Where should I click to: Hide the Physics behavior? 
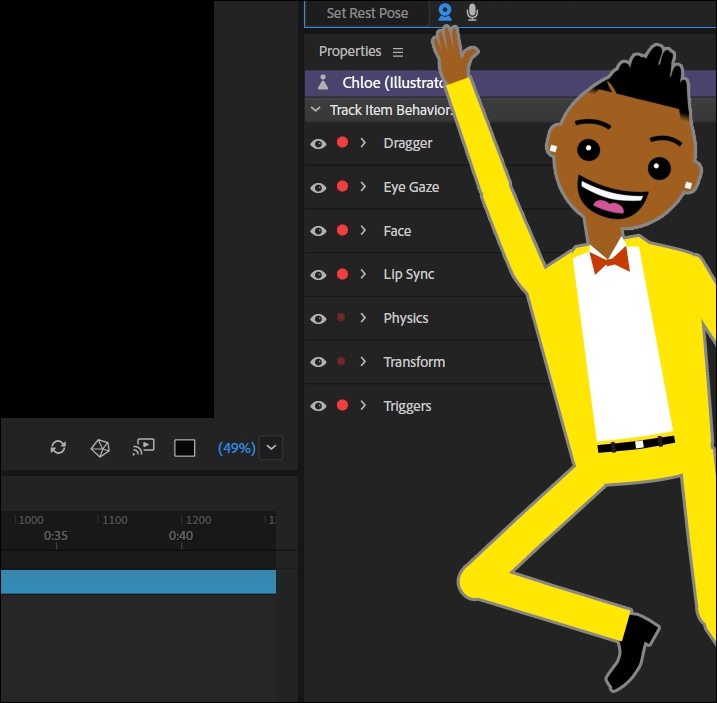(318, 318)
